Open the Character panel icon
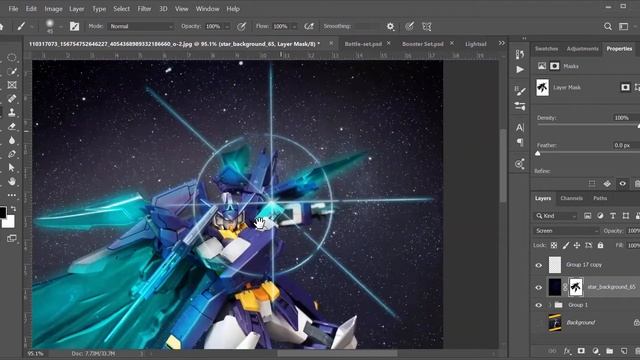Viewport: 640px width, 360px height. (520, 127)
